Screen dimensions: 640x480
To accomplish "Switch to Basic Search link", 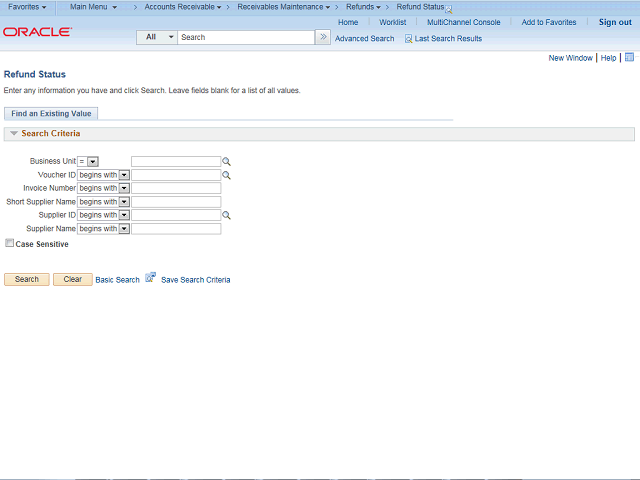I will [118, 280].
